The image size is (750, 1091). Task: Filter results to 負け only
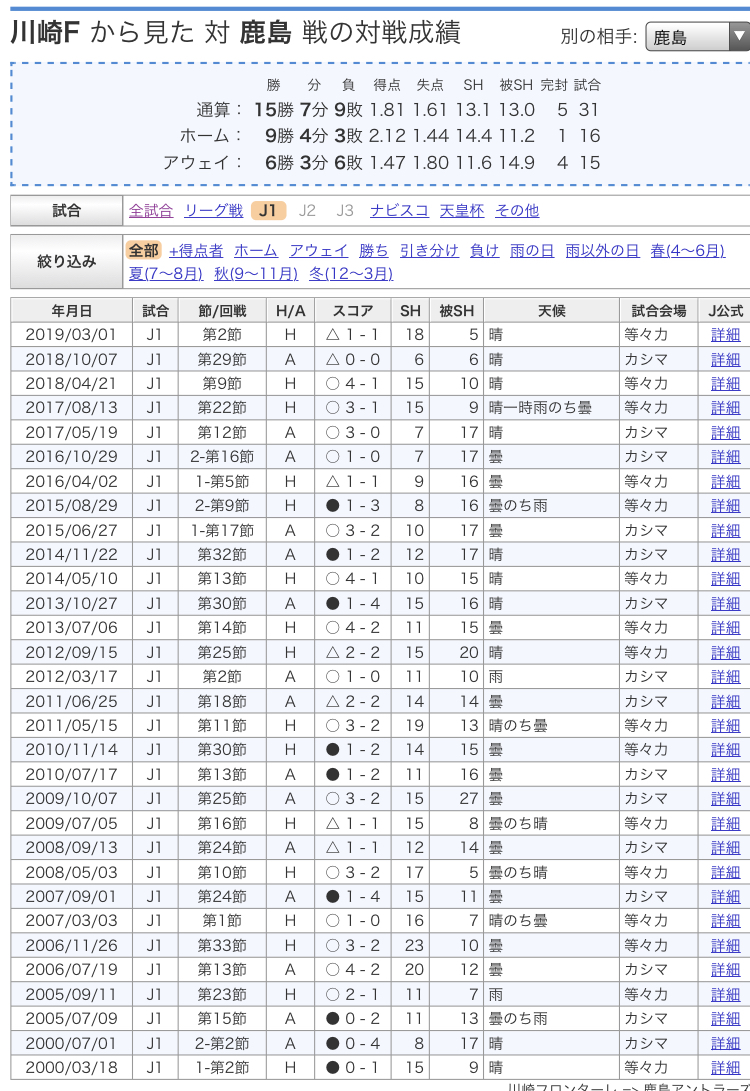[484, 250]
